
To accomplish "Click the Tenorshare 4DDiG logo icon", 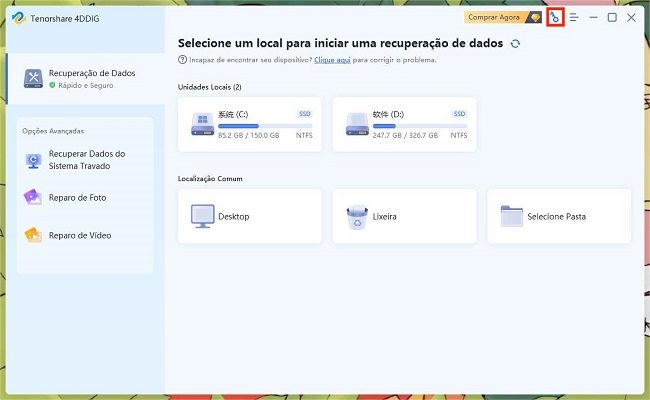I will (19, 18).
